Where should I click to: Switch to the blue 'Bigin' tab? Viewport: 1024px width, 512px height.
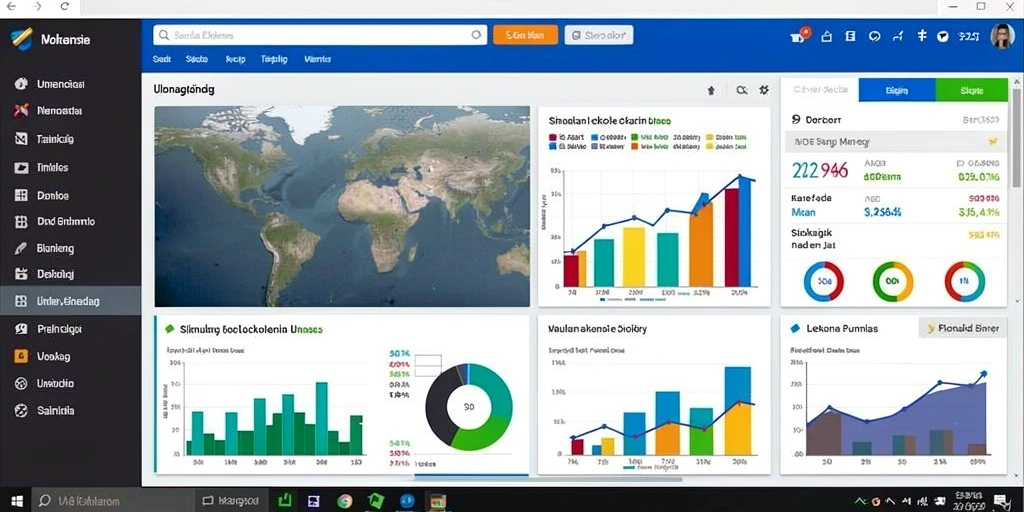click(x=897, y=90)
